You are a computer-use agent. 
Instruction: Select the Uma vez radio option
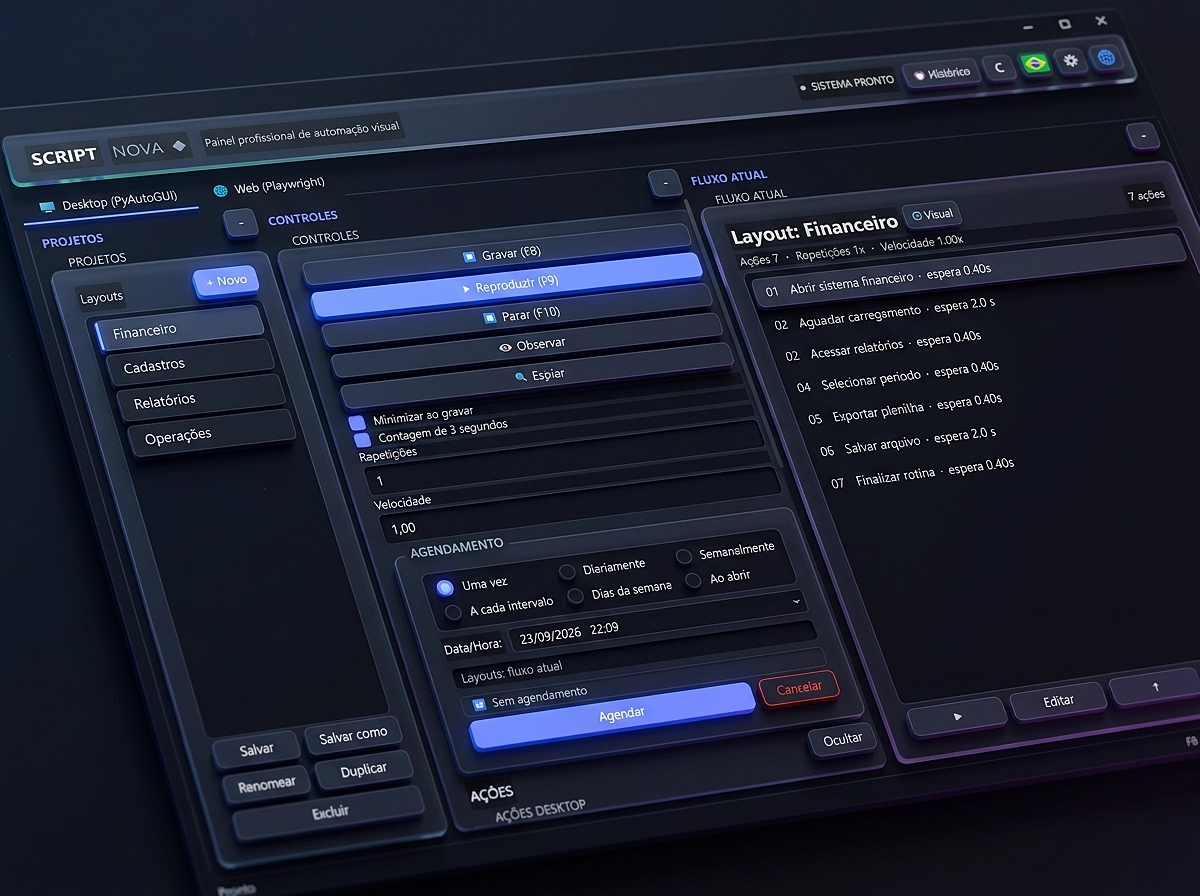pos(445,587)
